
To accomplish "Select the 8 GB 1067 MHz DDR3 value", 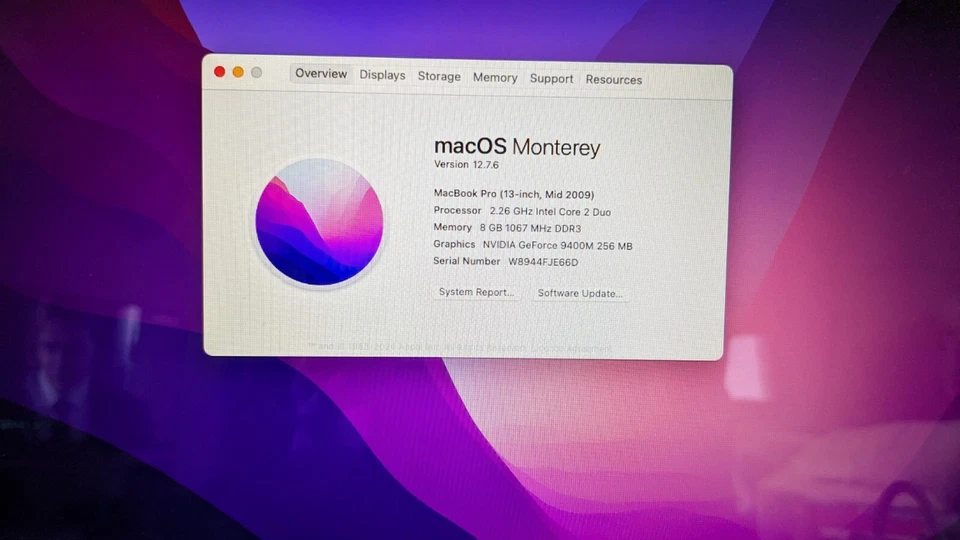I will (530, 228).
